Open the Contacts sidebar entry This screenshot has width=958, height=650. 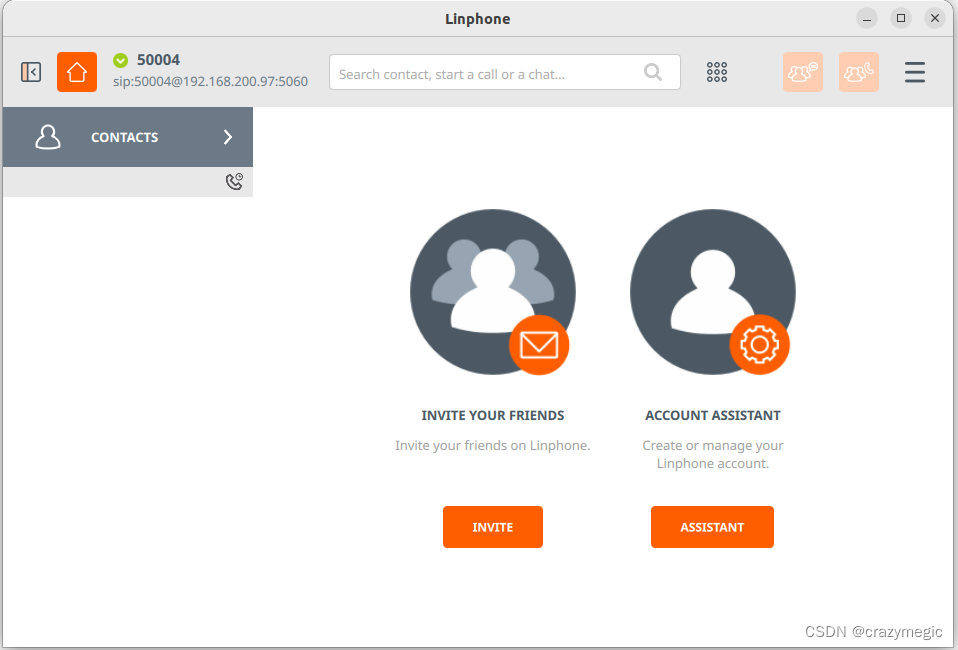pos(128,137)
